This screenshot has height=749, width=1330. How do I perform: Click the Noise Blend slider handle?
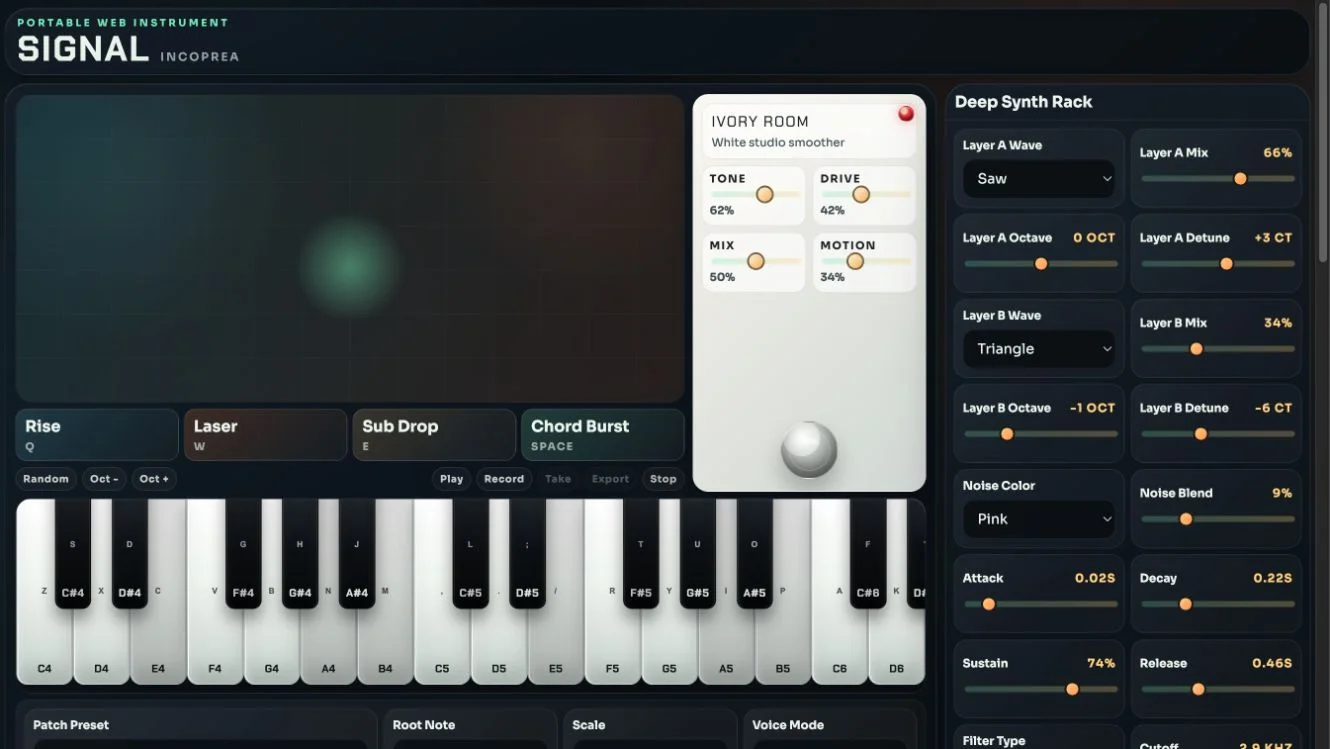coord(1186,519)
